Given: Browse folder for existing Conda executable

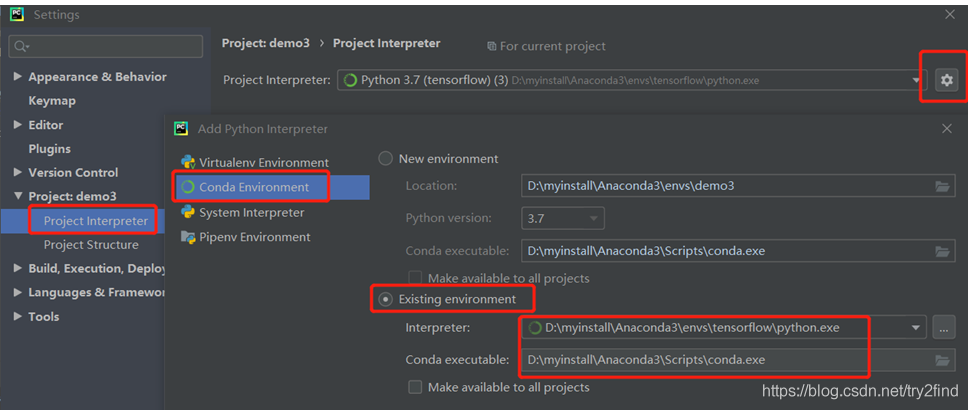Looking at the screenshot, I should (x=941, y=360).
